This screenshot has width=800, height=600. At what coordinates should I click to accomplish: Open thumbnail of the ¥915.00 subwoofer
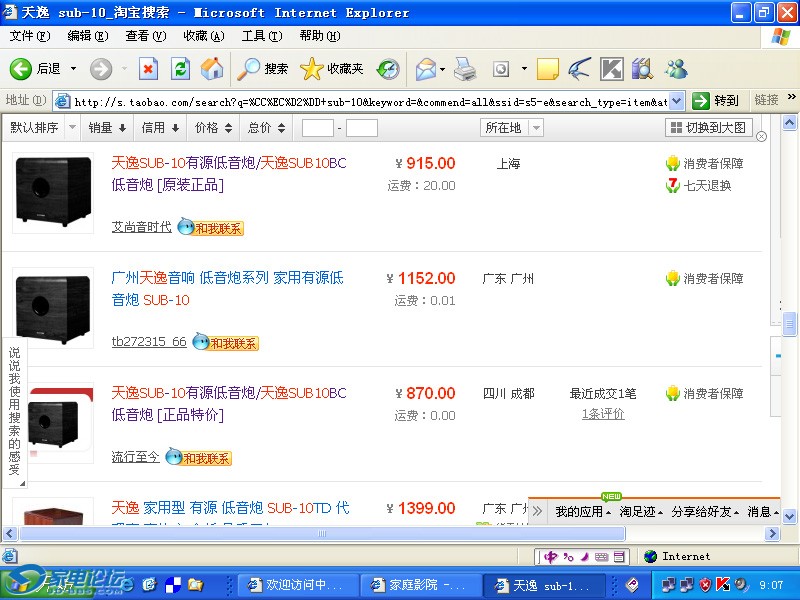coord(53,192)
